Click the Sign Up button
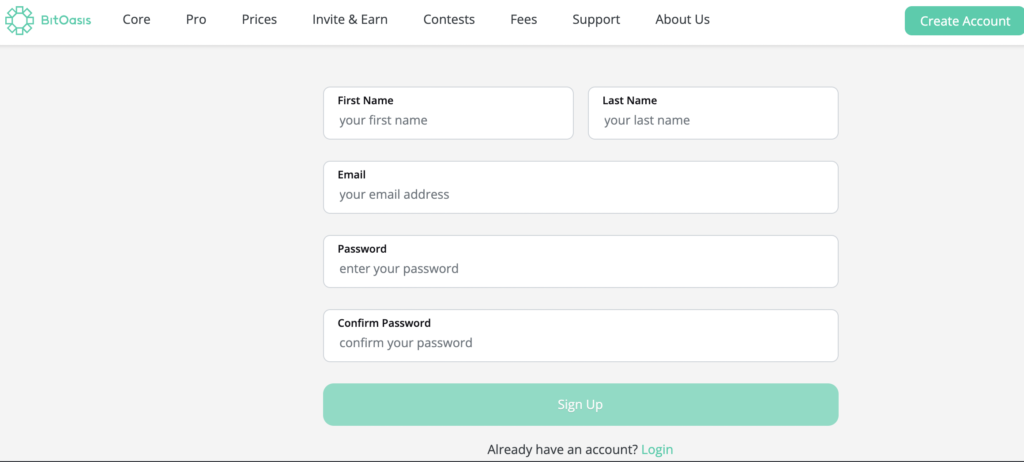The height and width of the screenshot is (462, 1024). click(581, 404)
